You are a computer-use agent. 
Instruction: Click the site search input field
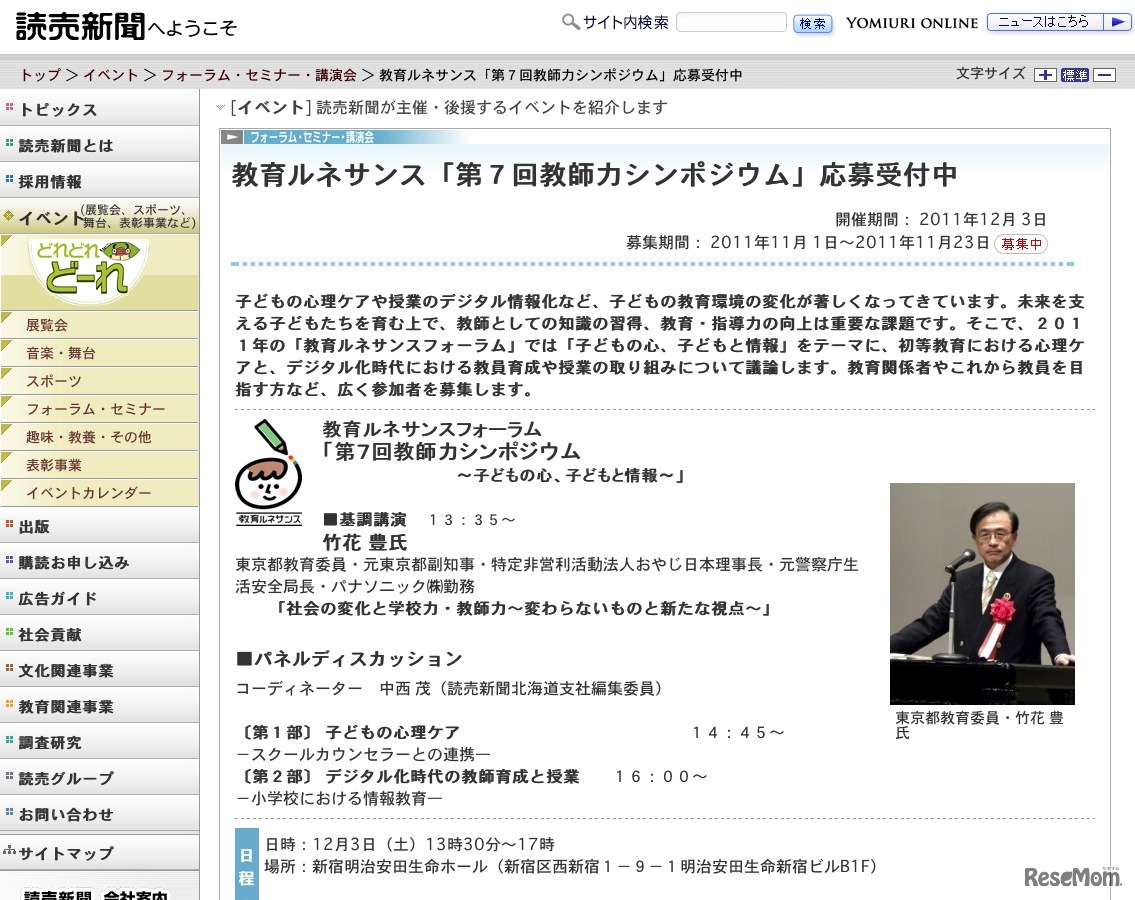(x=731, y=22)
